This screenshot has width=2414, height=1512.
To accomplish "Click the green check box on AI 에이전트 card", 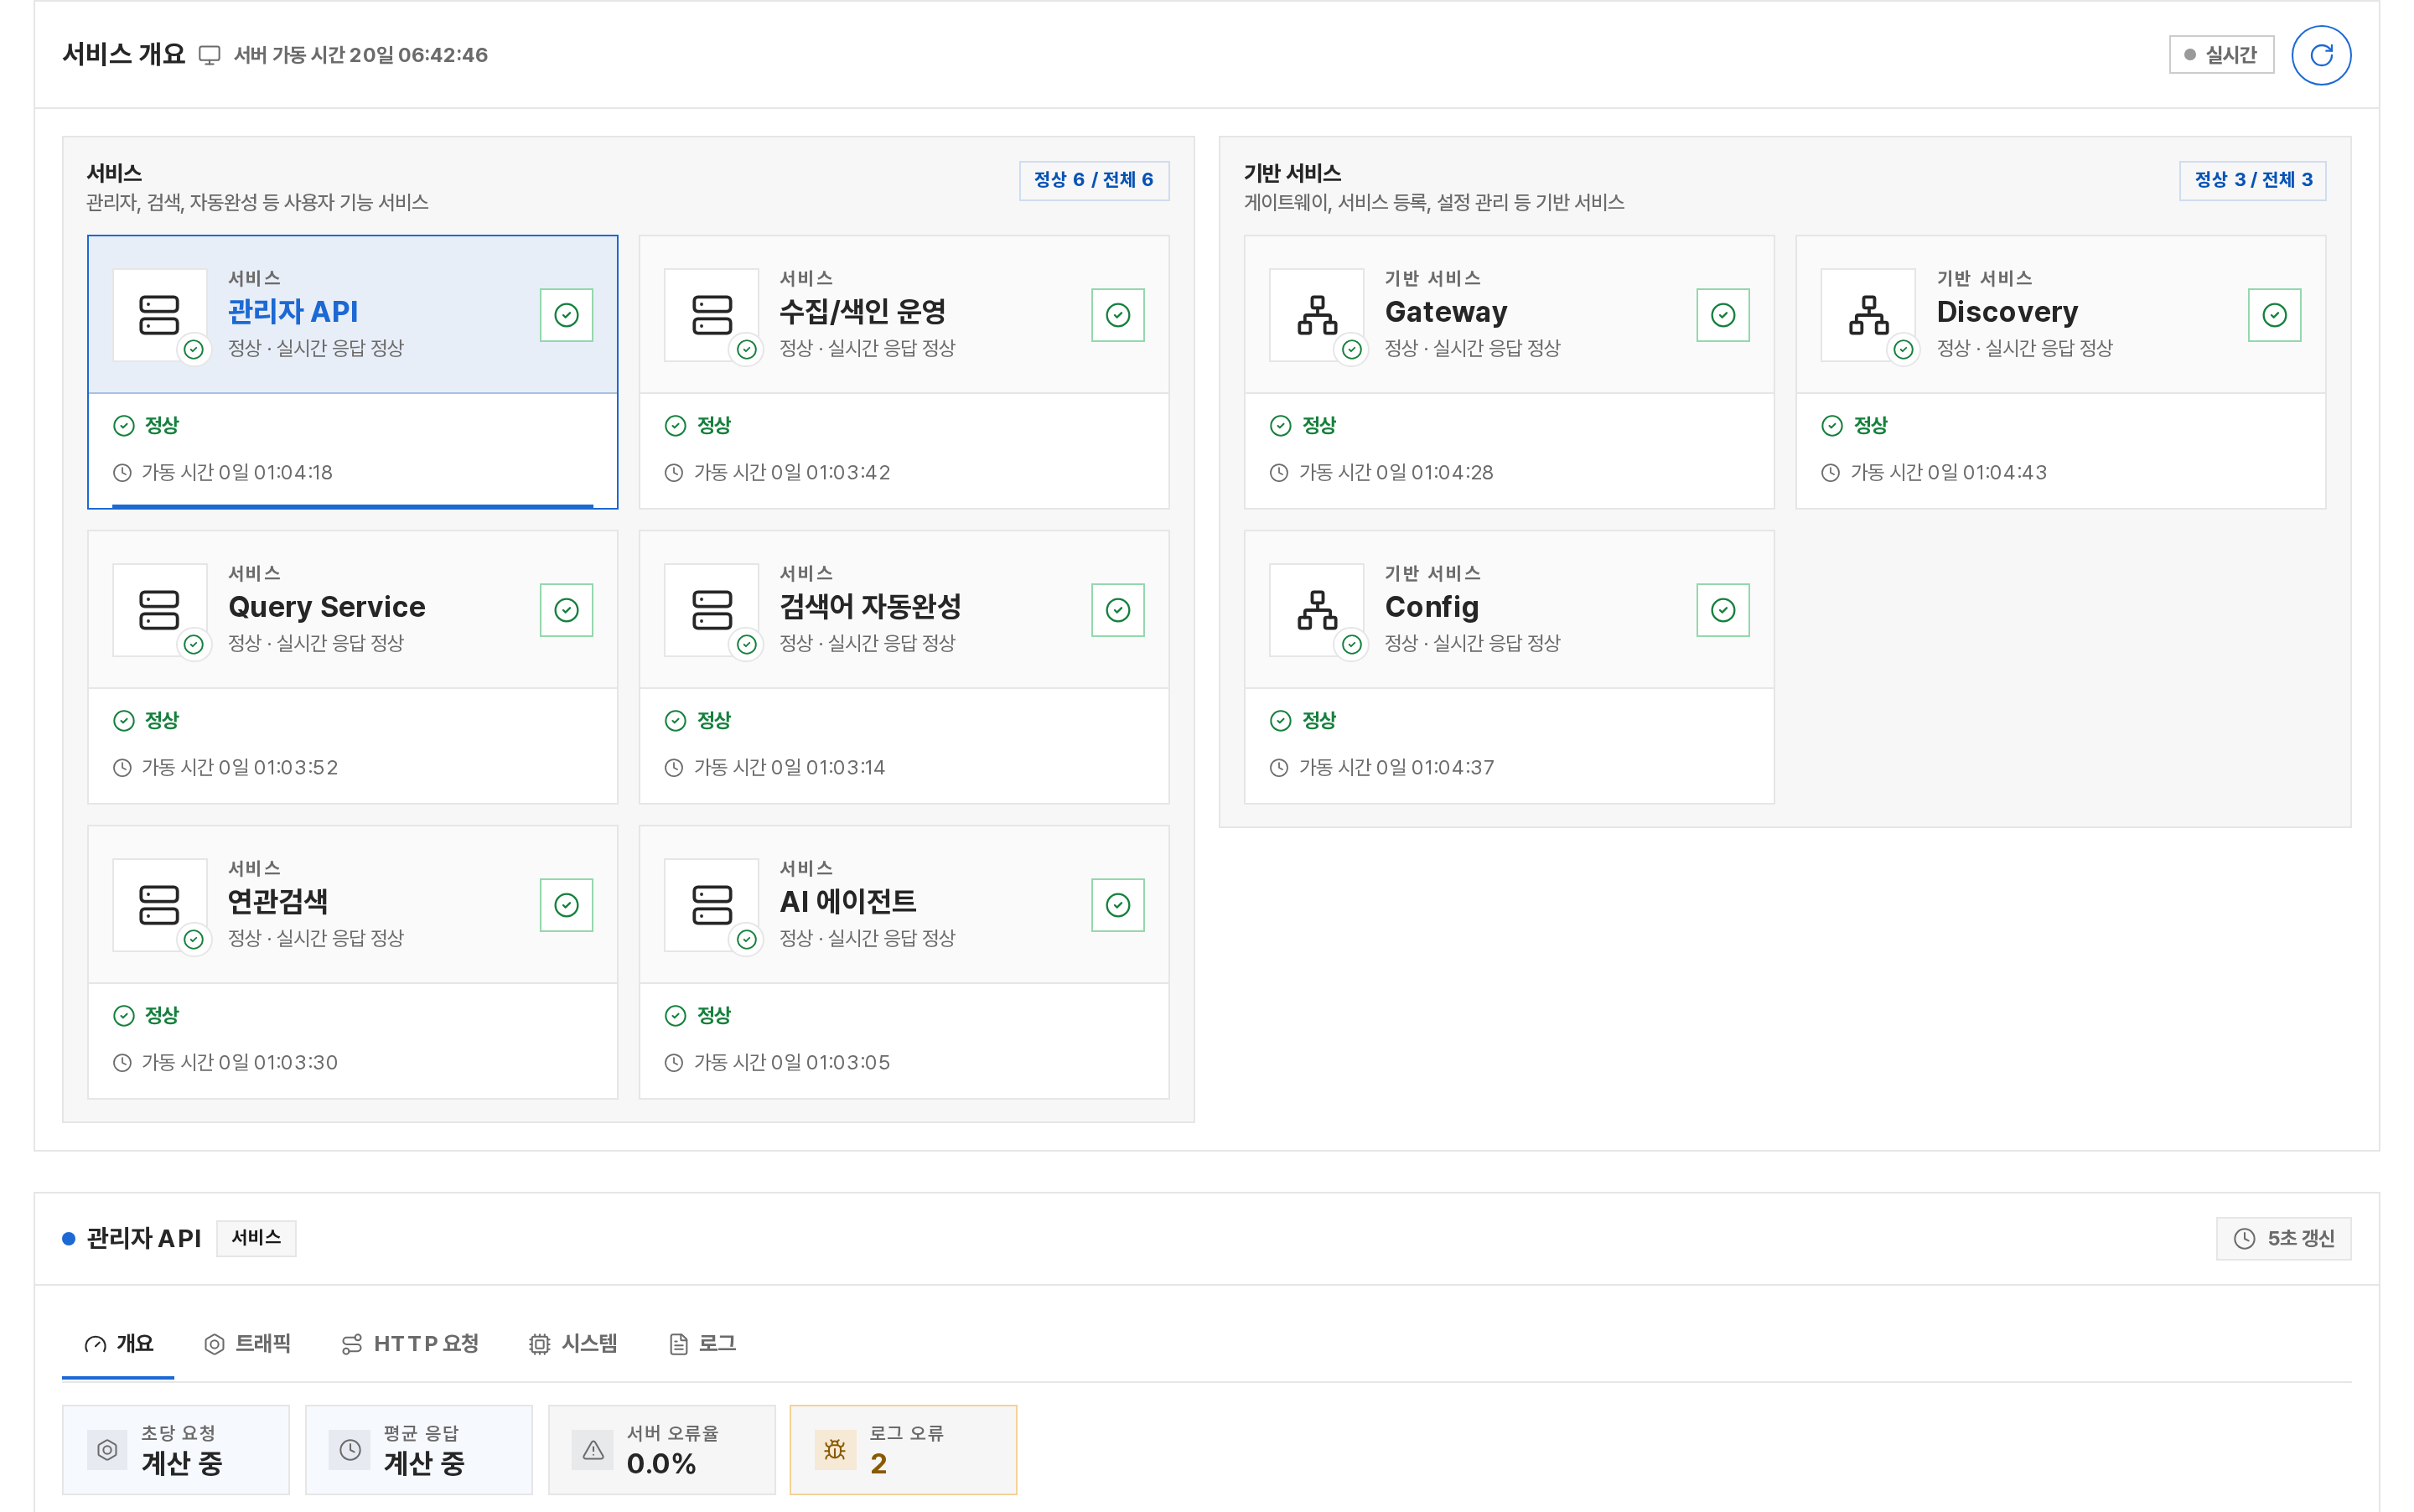I will click(x=1117, y=905).
